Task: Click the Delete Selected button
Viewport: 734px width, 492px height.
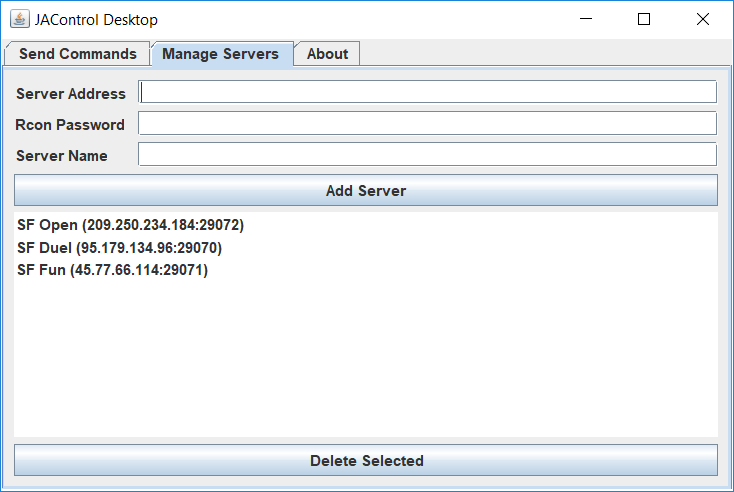Action: coord(366,460)
